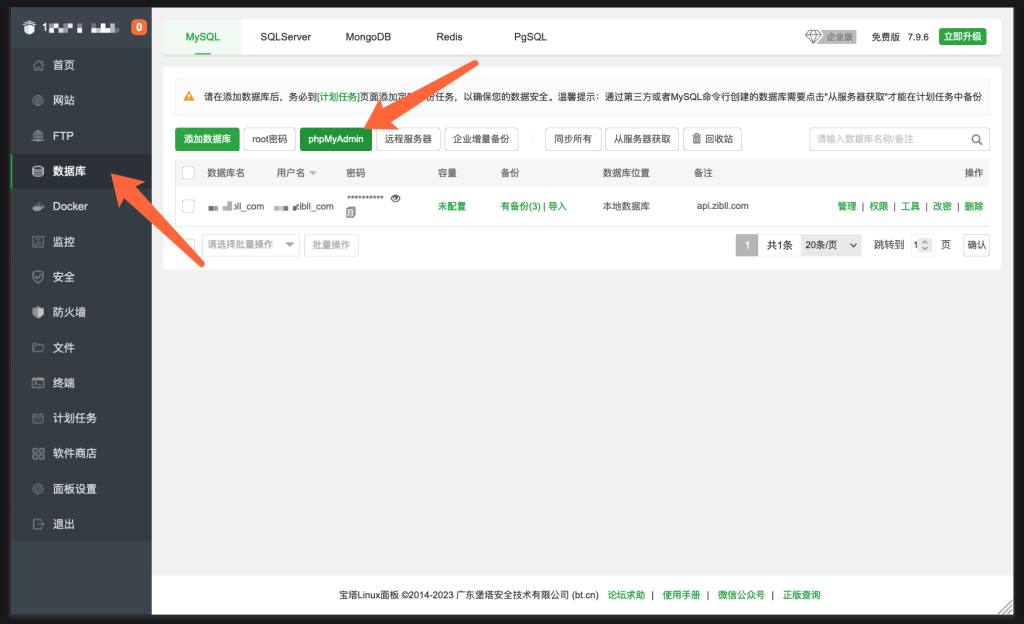This screenshot has height=624, width=1024.
Task: Open the 20条/页 page size dropdown
Action: click(830, 244)
